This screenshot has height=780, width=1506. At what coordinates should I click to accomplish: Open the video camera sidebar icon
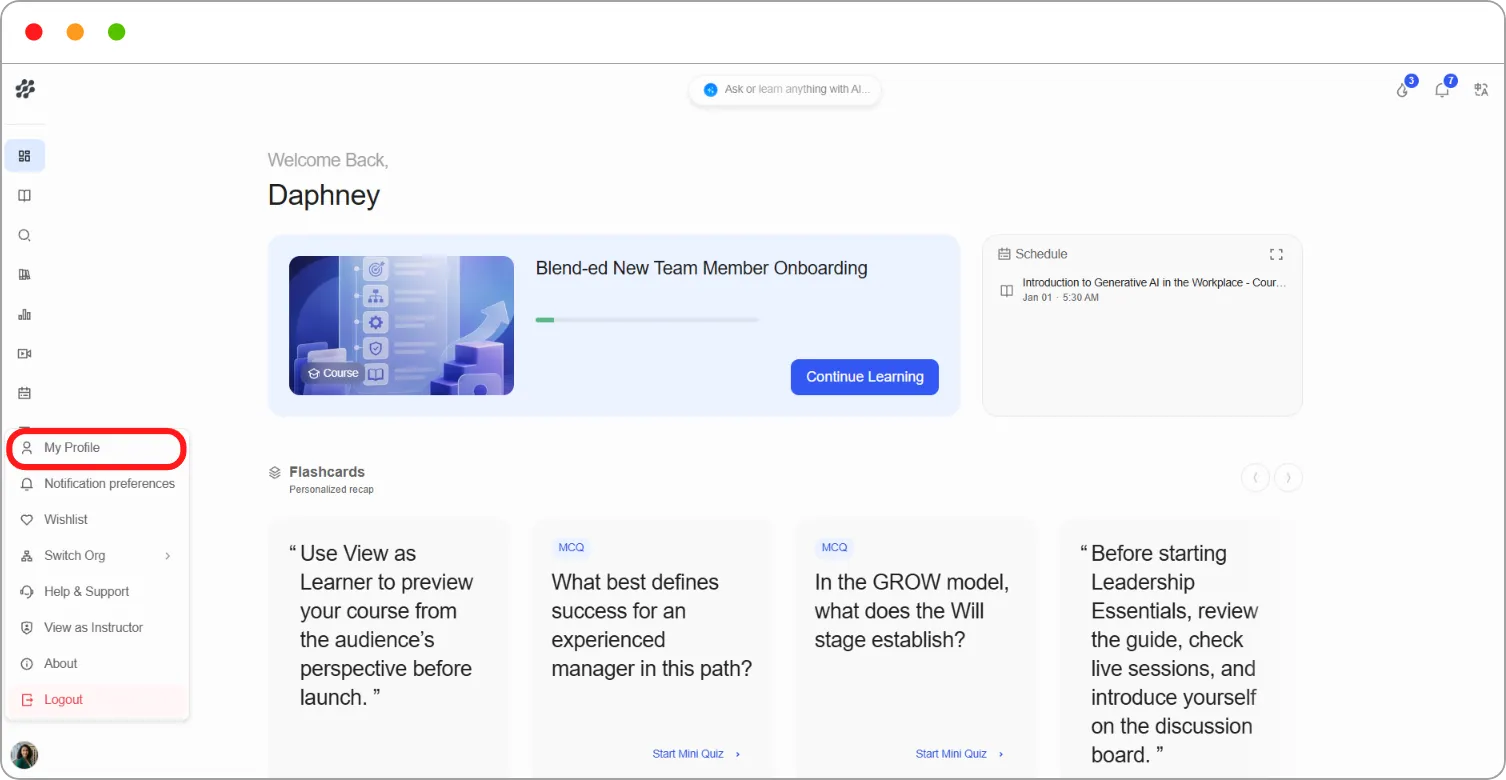[25, 354]
